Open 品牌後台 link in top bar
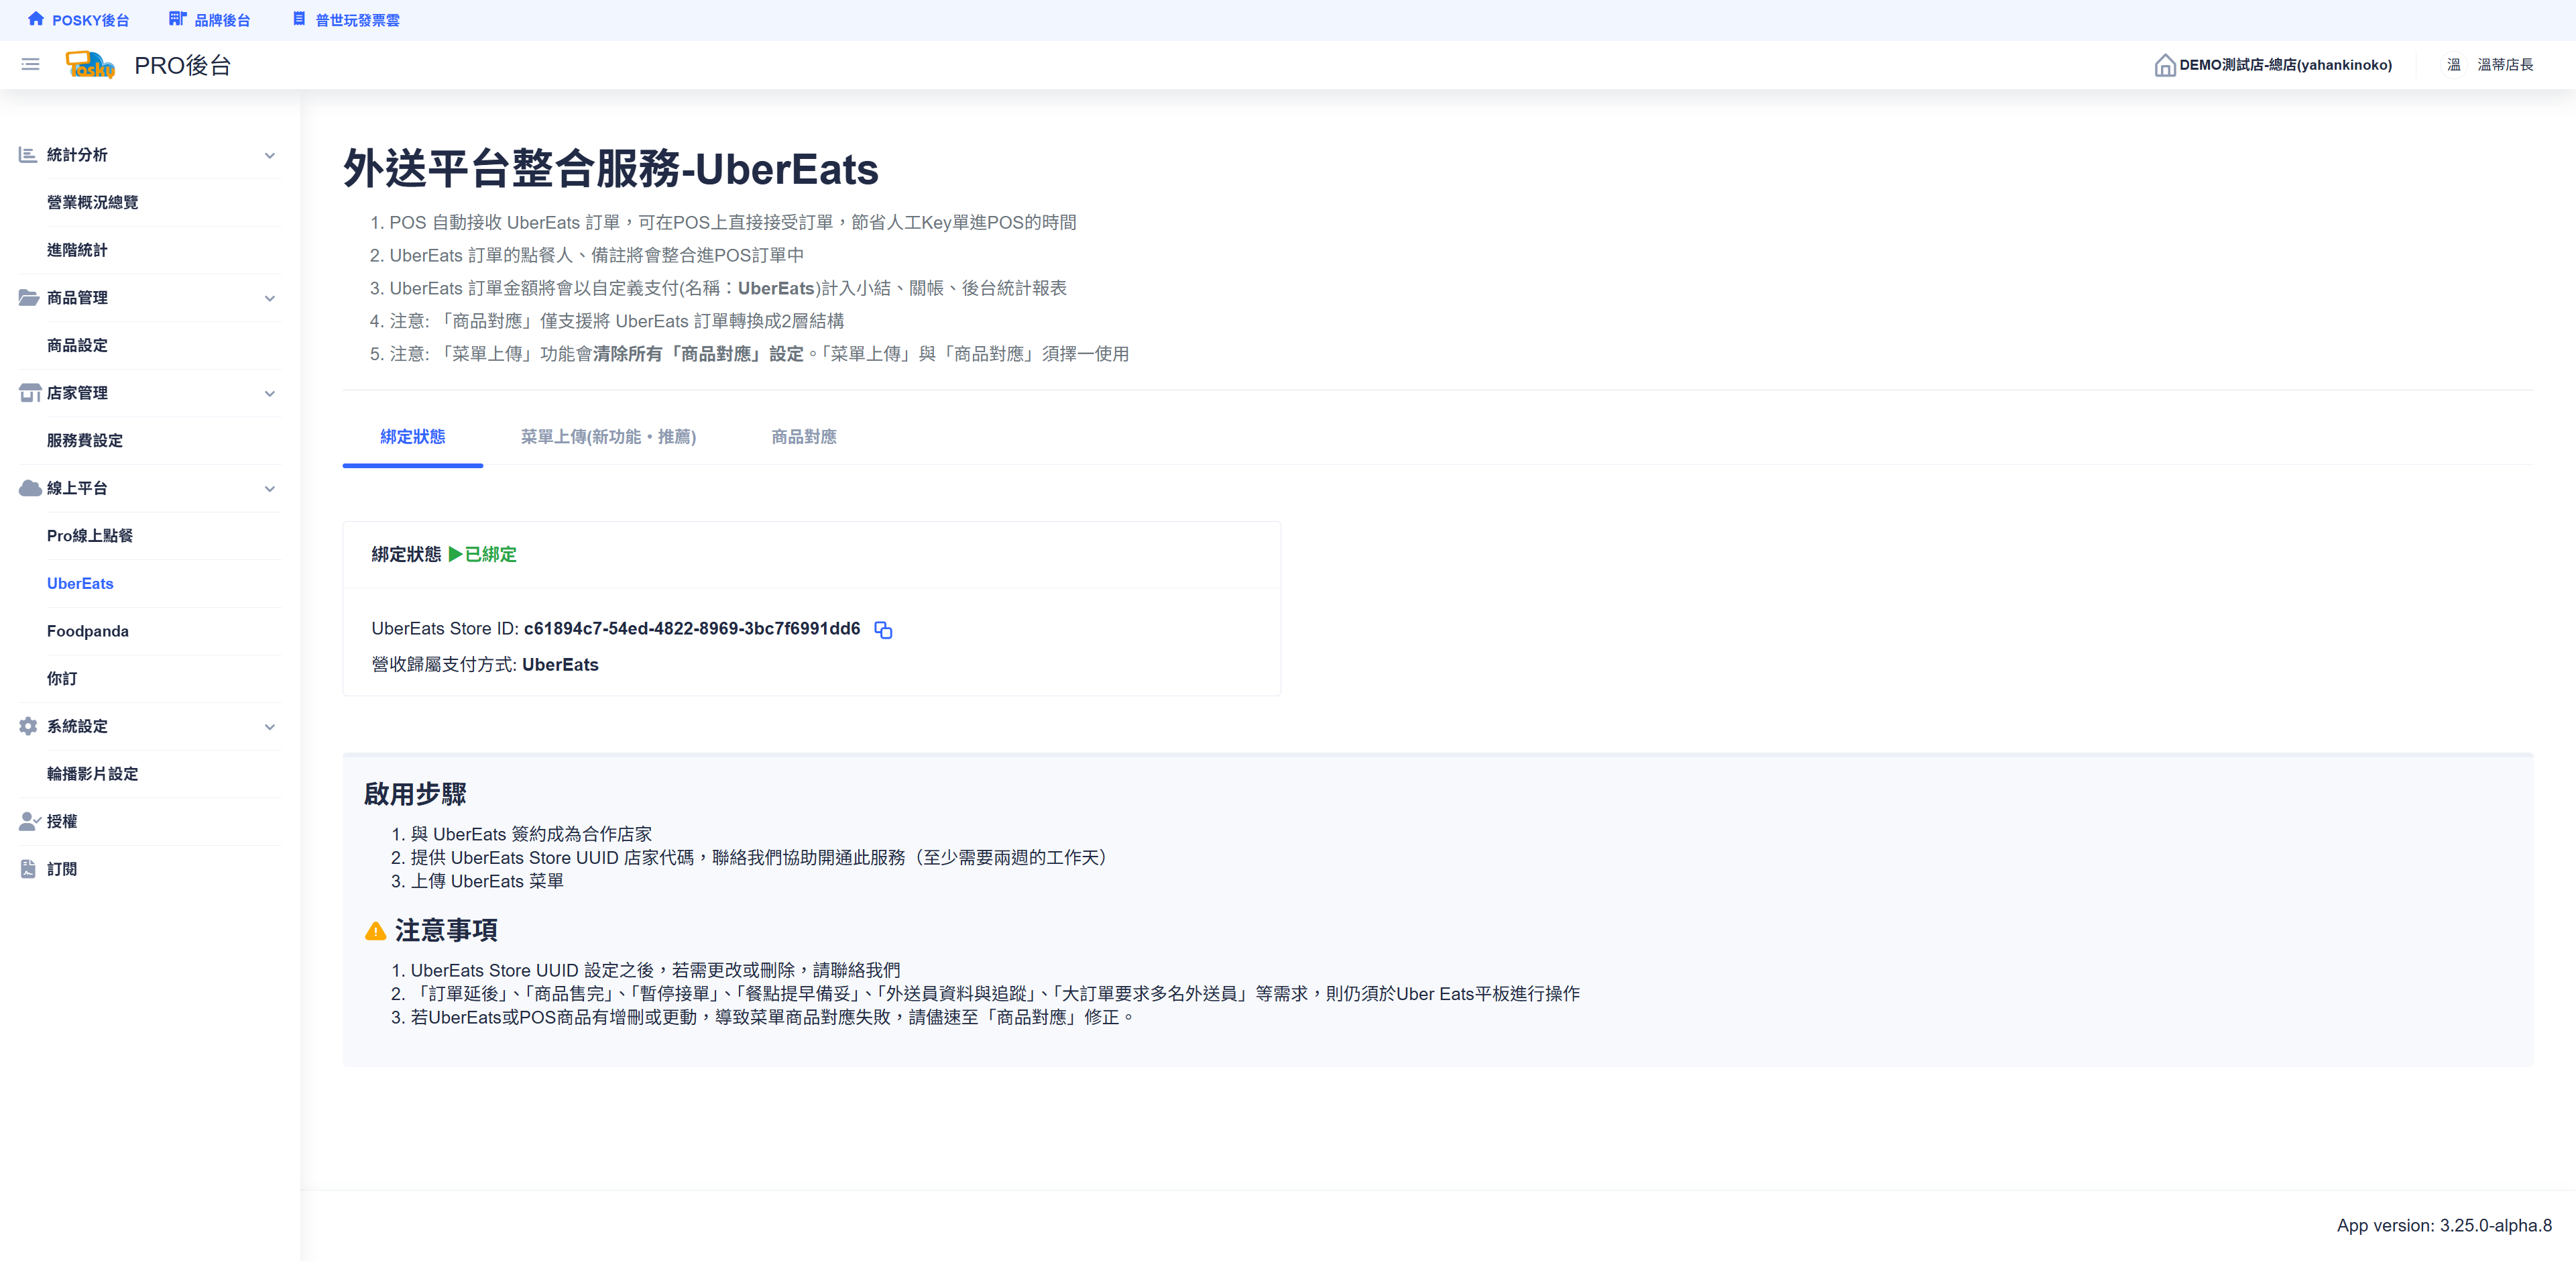This screenshot has height=1261, width=2576. tap(210, 20)
